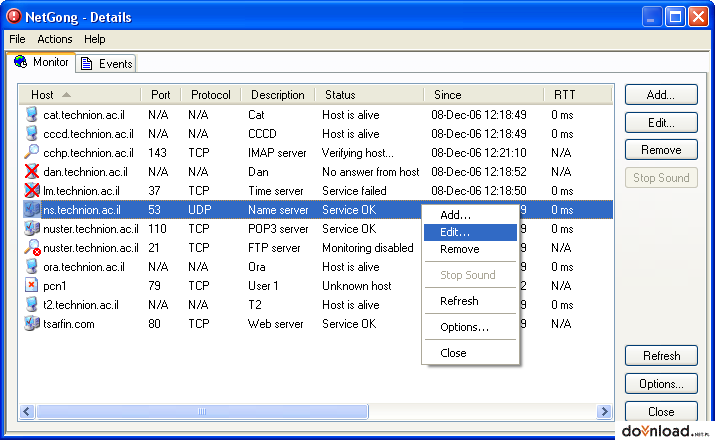The image size is (715, 440).
Task: Click the UDP protocol cell
Action: coord(200,210)
